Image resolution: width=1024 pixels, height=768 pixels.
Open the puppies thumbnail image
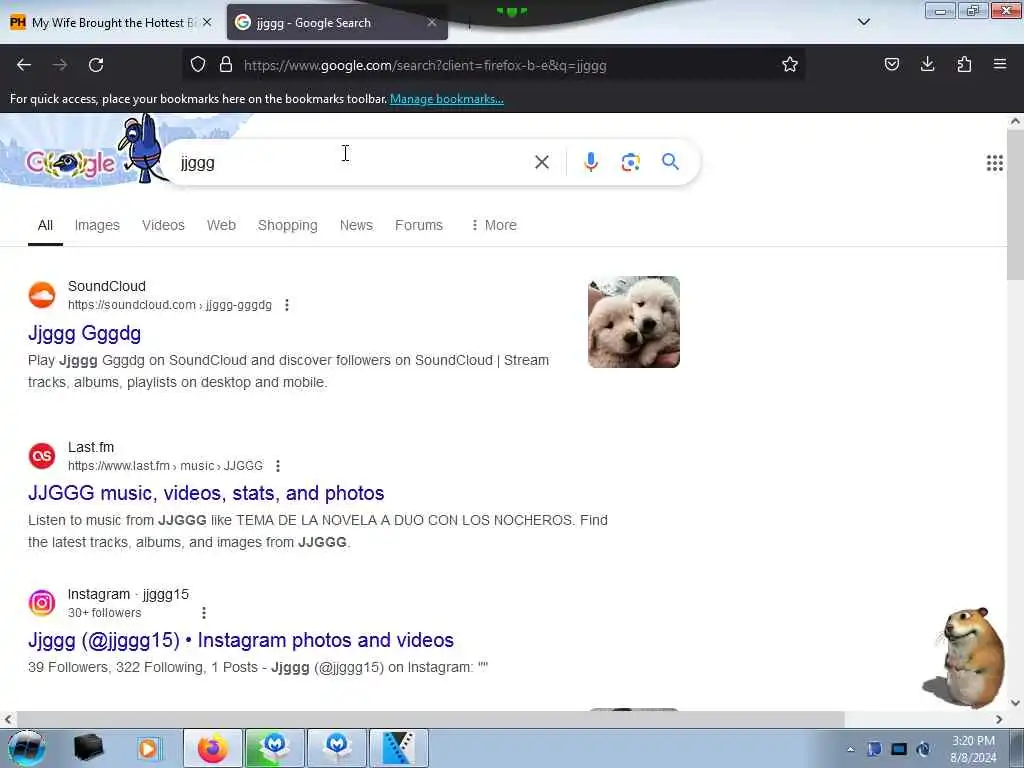[633, 322]
